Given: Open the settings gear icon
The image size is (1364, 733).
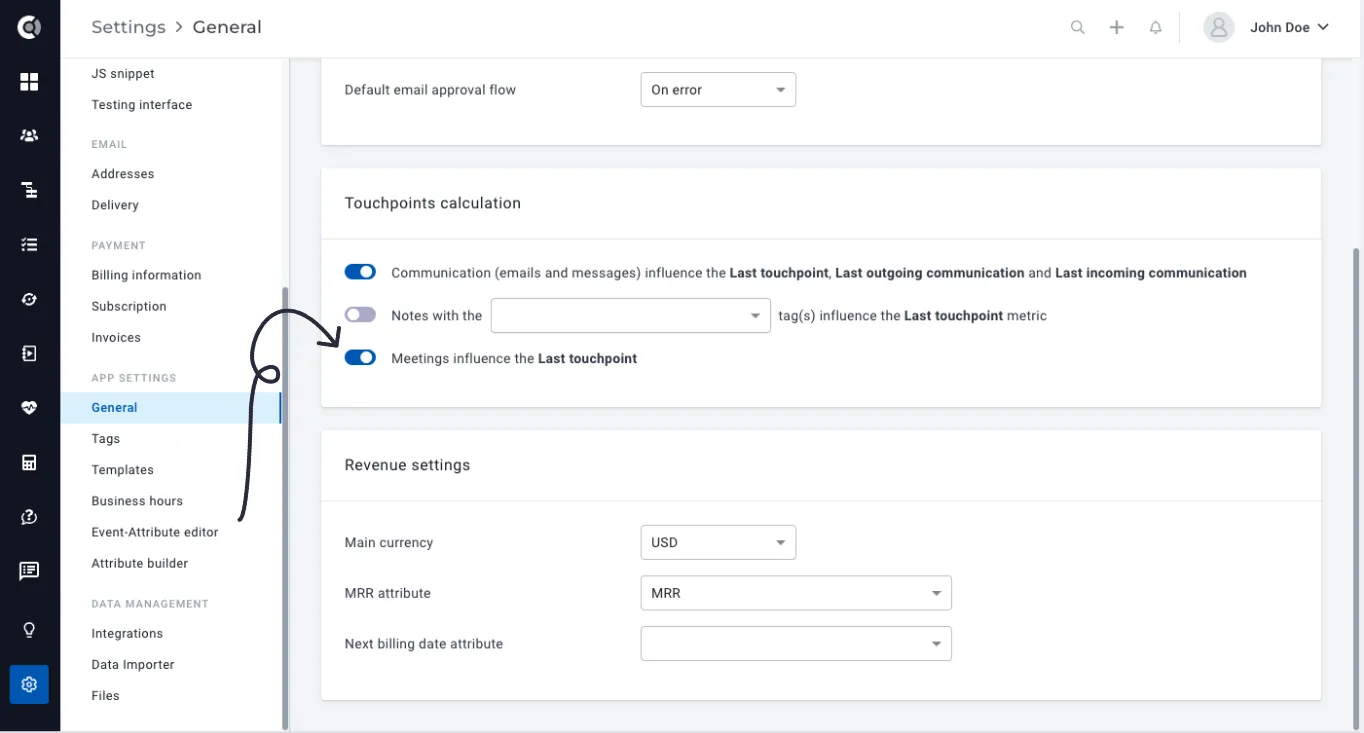Looking at the screenshot, I should point(29,685).
